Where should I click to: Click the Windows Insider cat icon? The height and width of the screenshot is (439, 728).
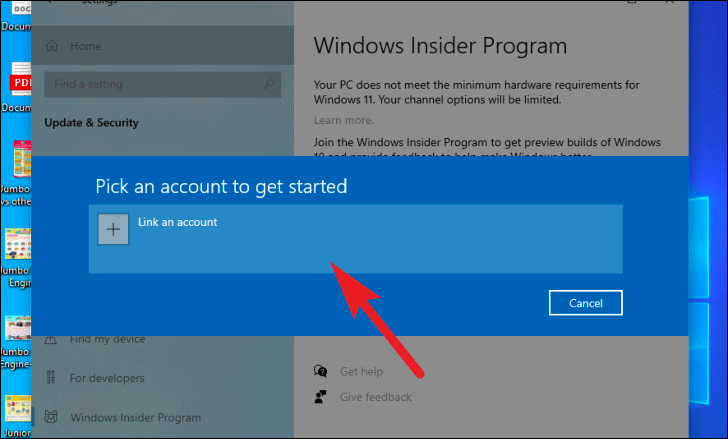click(x=51, y=417)
